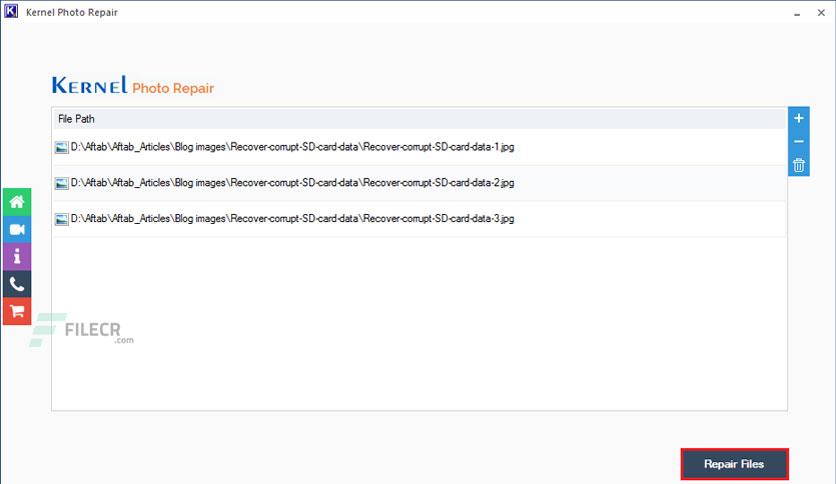Click the purple info sidebar icon
The height and width of the screenshot is (484, 836).
click(17, 257)
